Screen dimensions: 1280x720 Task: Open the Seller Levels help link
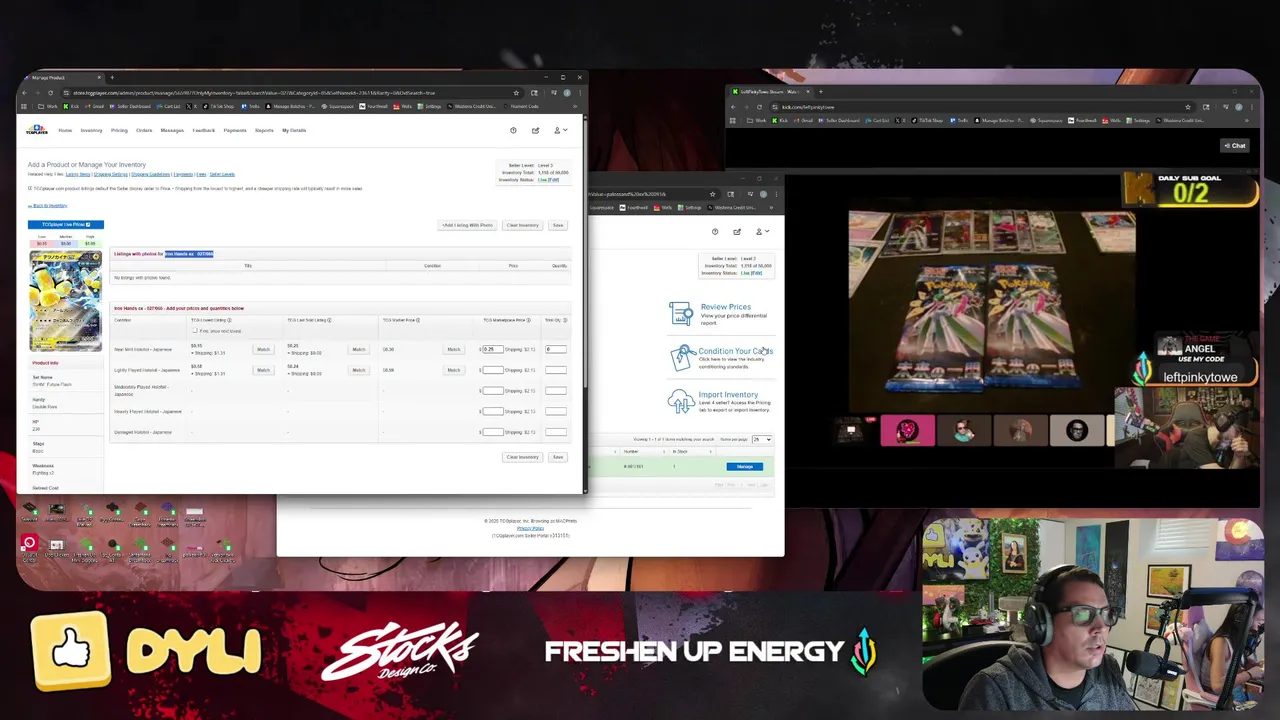click(x=222, y=174)
